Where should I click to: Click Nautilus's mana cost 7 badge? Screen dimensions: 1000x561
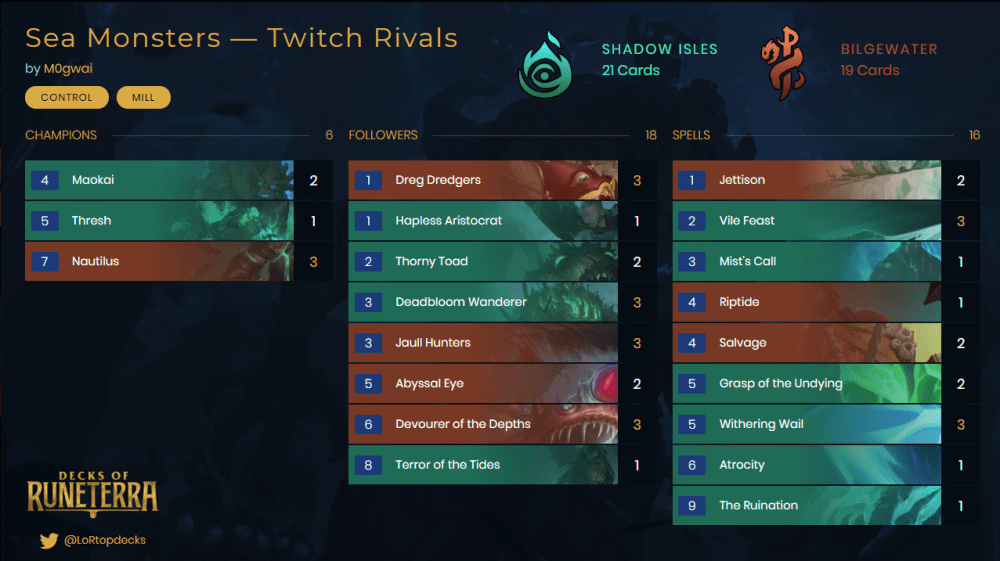[x=45, y=262]
